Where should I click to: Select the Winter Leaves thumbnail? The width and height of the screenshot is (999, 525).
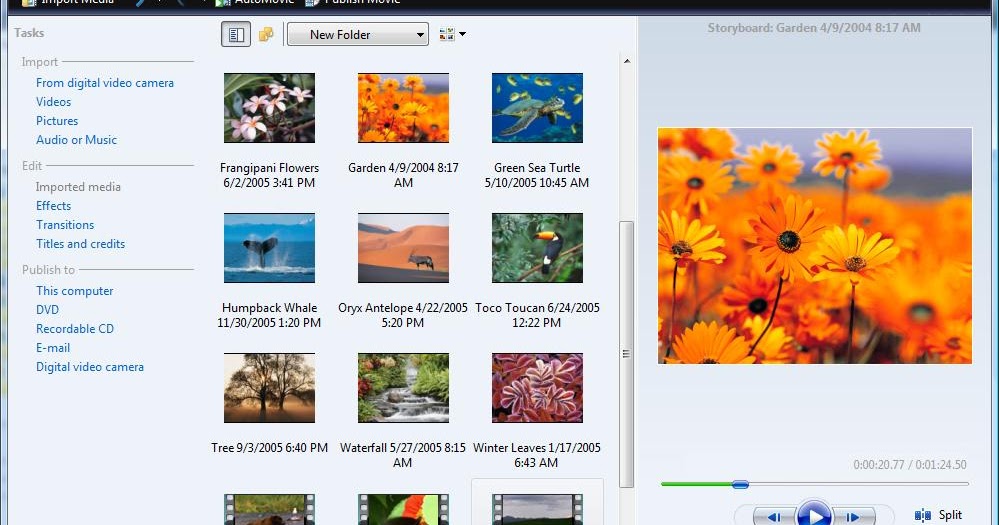[x=537, y=388]
